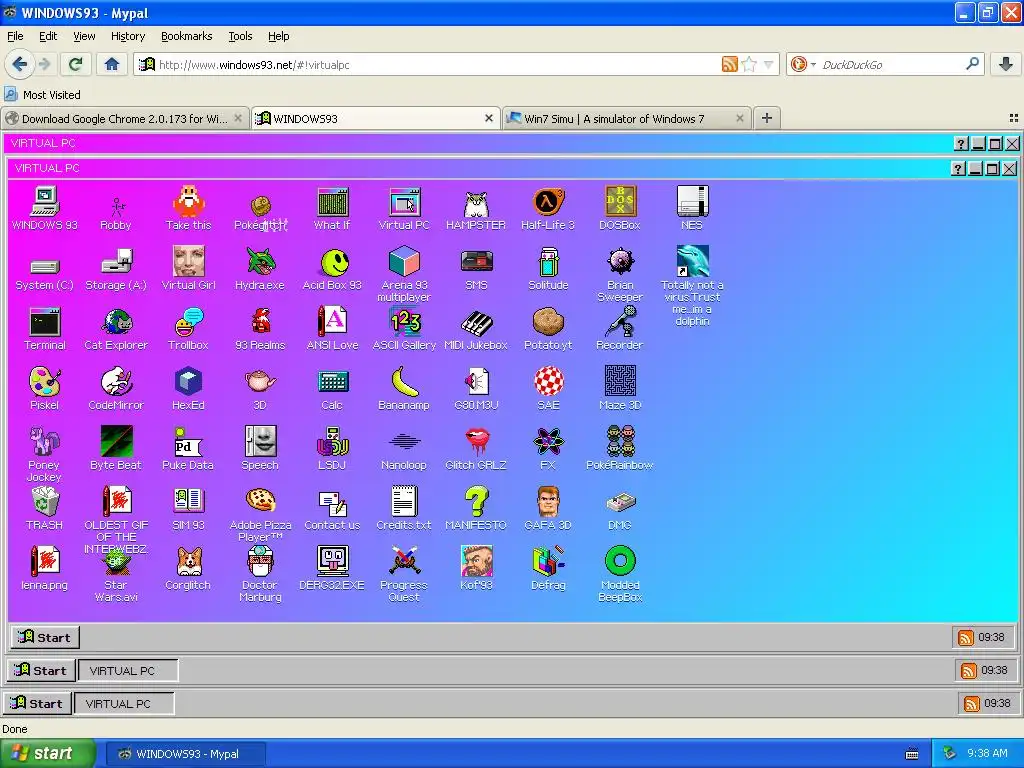Expand the URL bar history dropdown
Viewport: 1024px width, 768px height.
769,64
